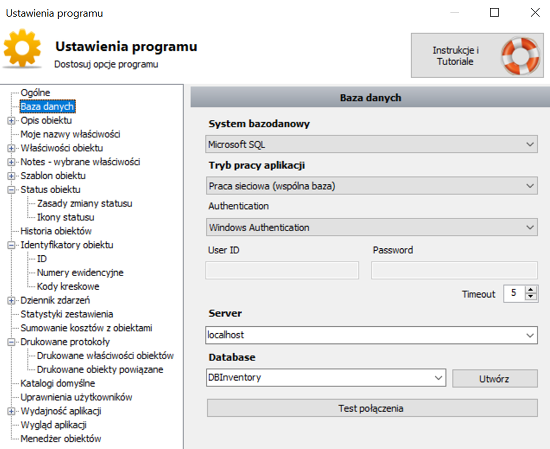The height and width of the screenshot is (449, 550).
Task: Open the Database DBInventory dropdown arrow
Action: click(x=438, y=378)
